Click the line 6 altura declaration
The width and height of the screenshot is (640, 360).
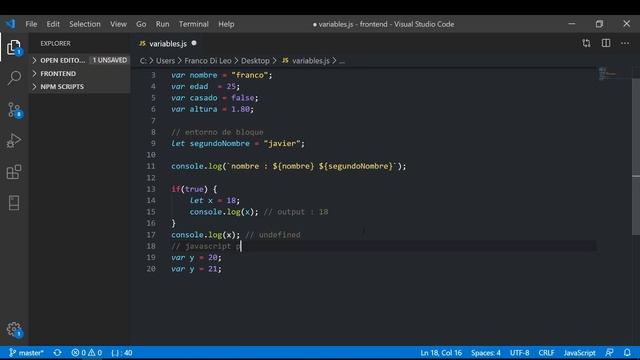[212, 109]
